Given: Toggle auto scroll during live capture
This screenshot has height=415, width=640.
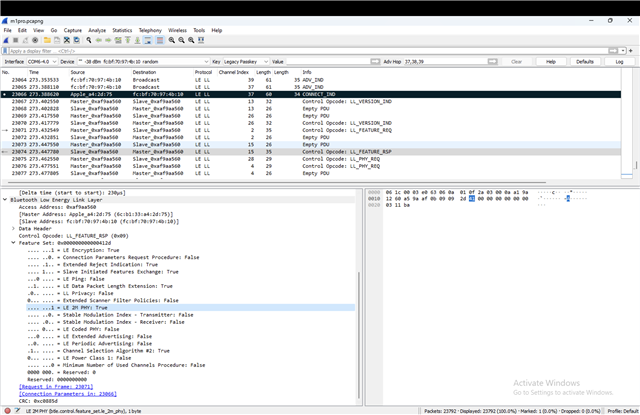Looking at the screenshot, I should tap(148, 40).
